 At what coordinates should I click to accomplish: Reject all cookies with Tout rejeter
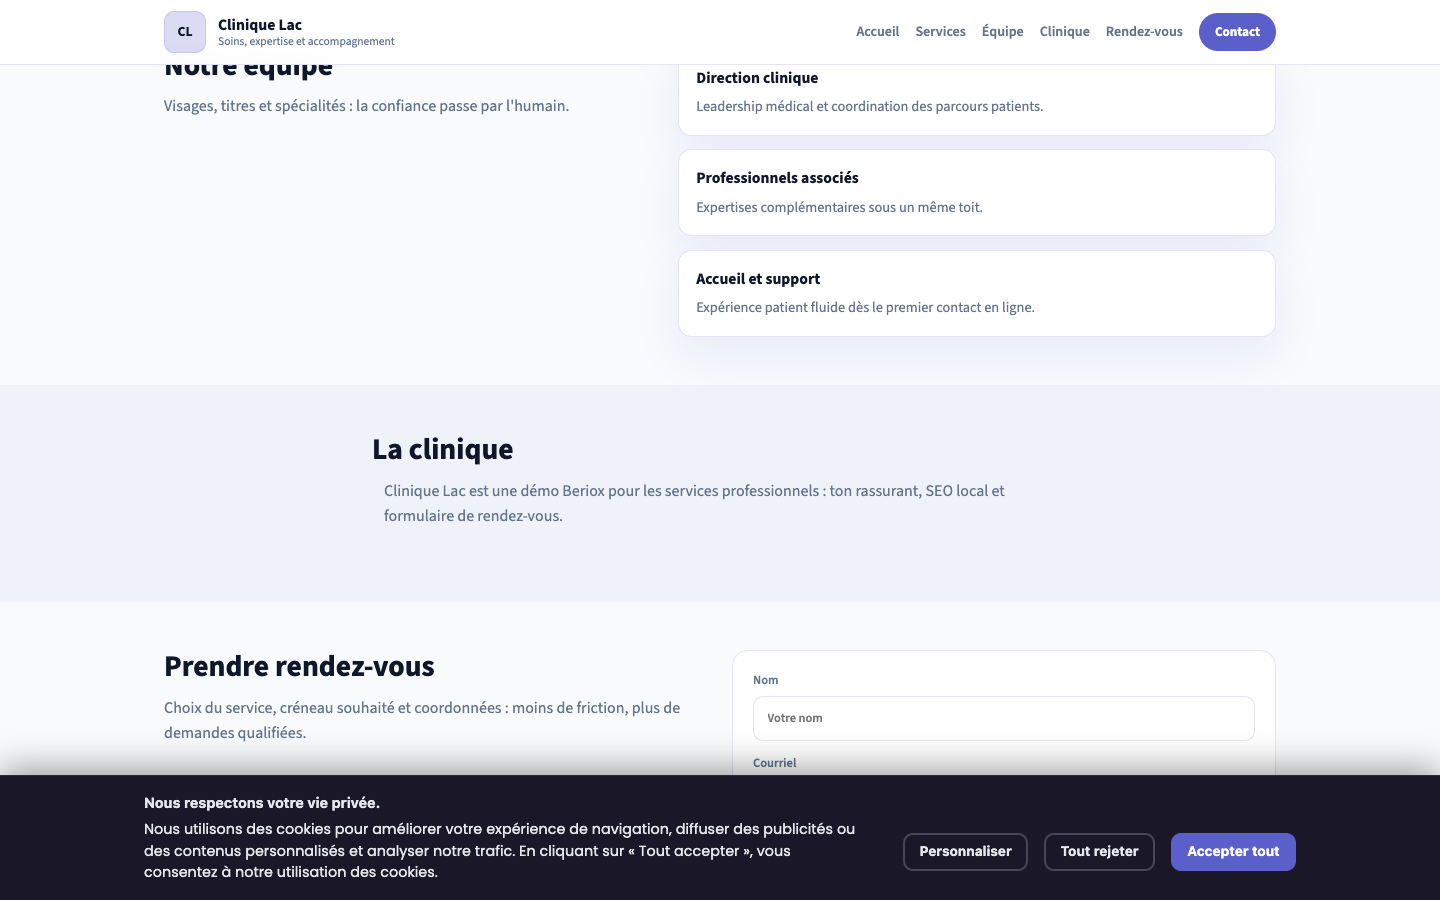point(1099,852)
